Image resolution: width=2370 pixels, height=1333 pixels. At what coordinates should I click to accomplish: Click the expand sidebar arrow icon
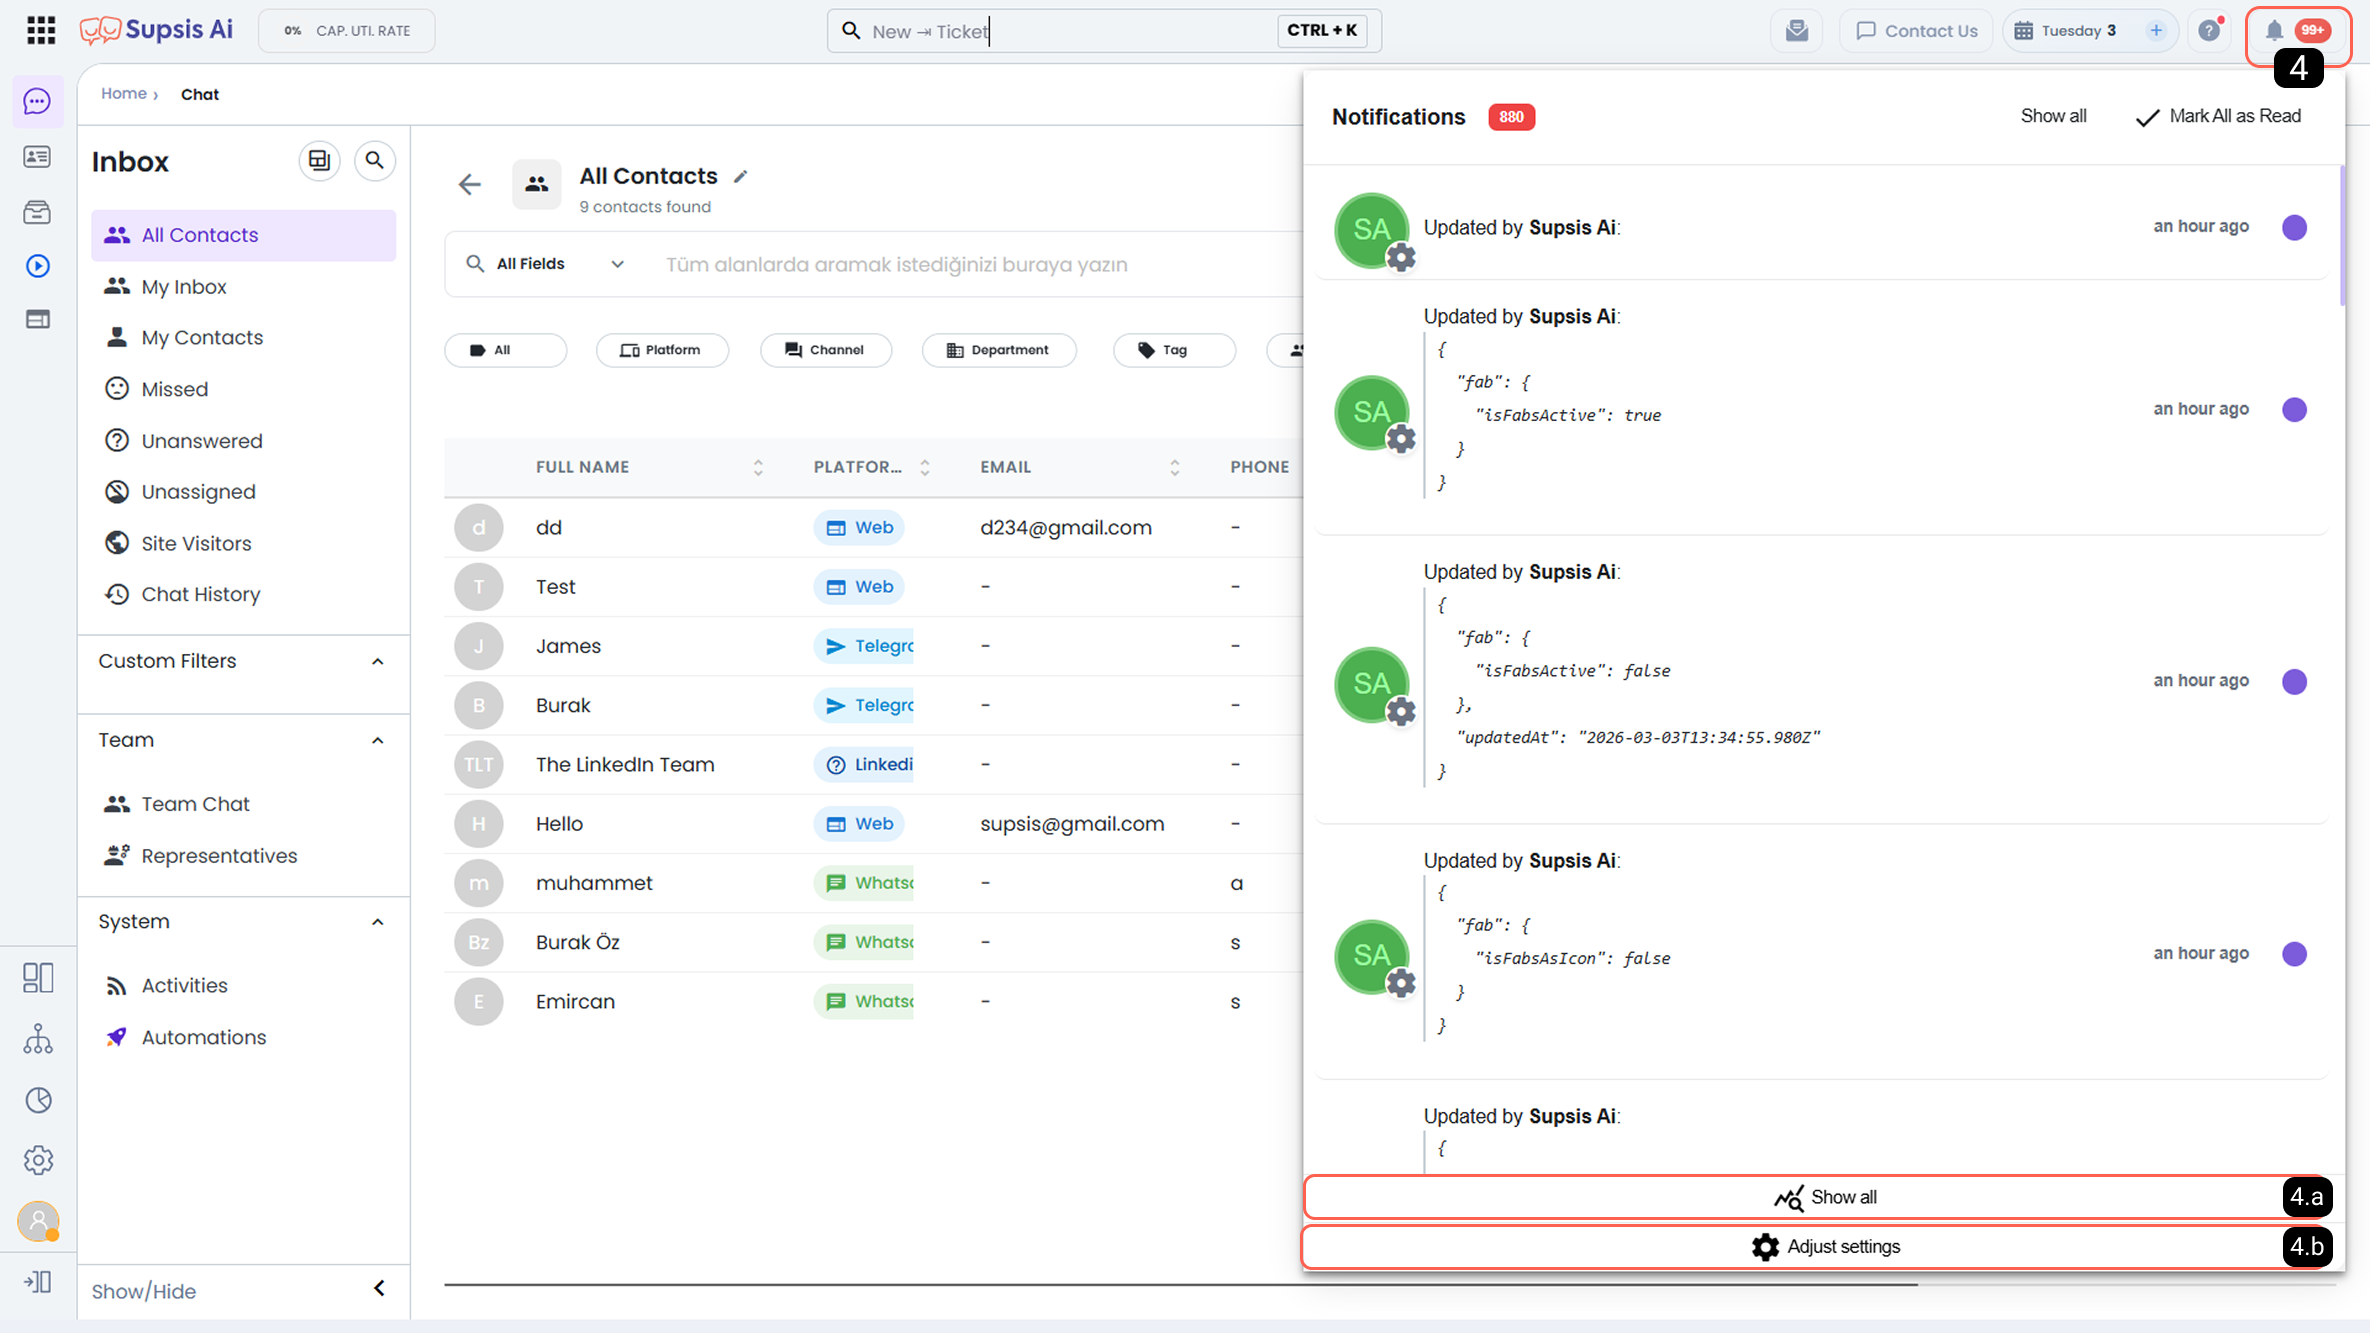tap(38, 1281)
